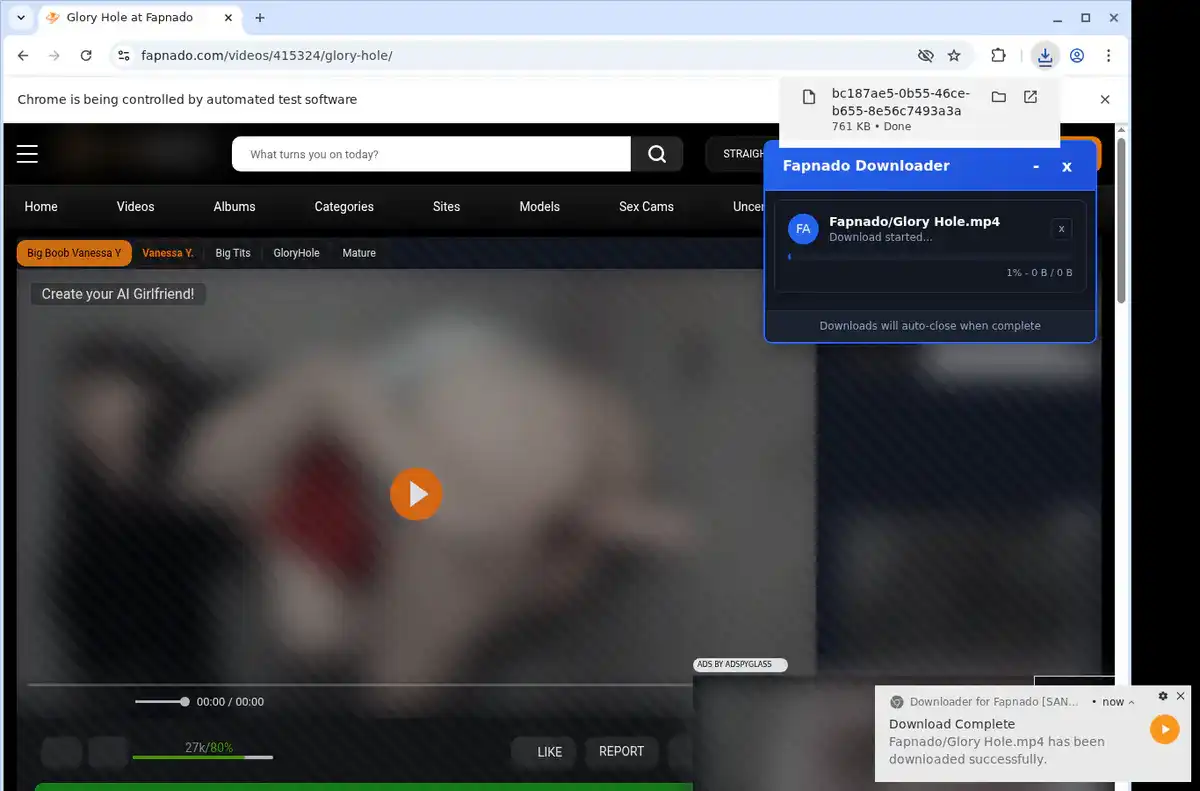Open the Extensions puzzle icon

(x=998, y=56)
